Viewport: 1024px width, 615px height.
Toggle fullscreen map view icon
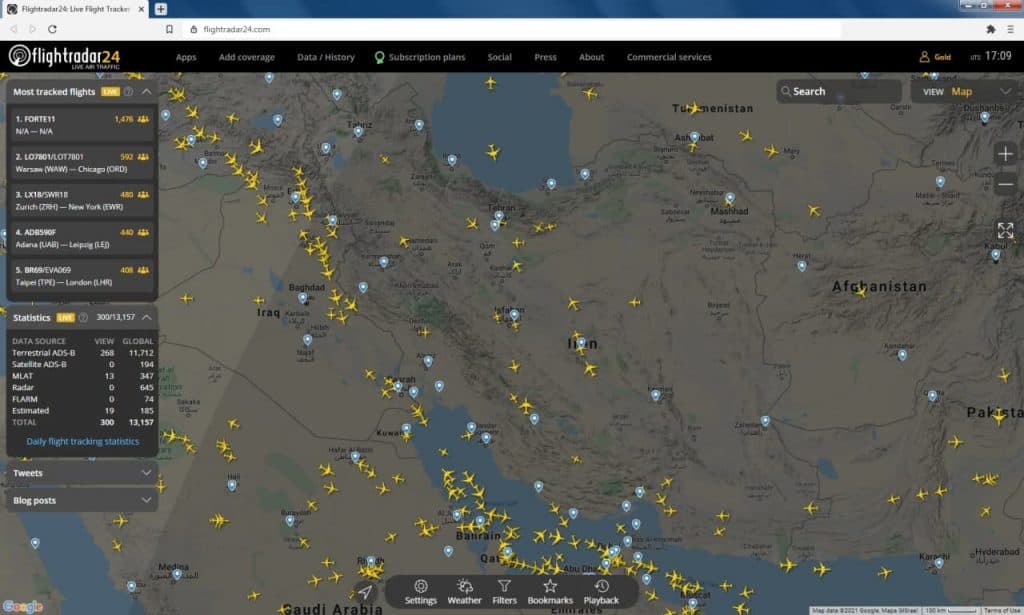(x=1005, y=230)
